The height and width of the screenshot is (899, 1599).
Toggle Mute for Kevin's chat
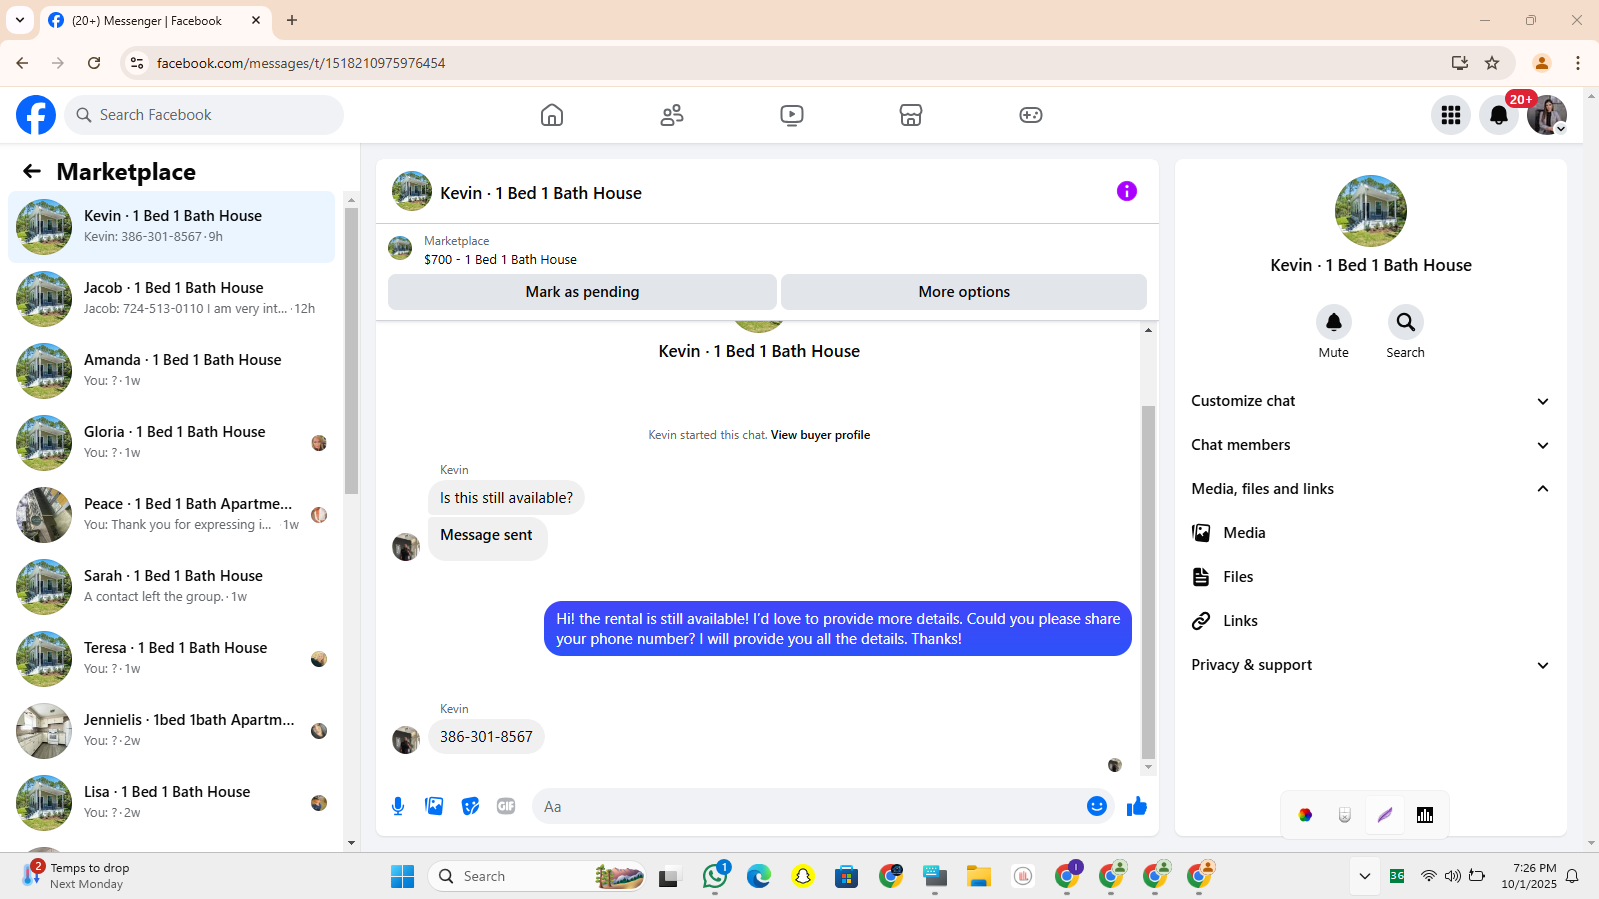coord(1334,322)
